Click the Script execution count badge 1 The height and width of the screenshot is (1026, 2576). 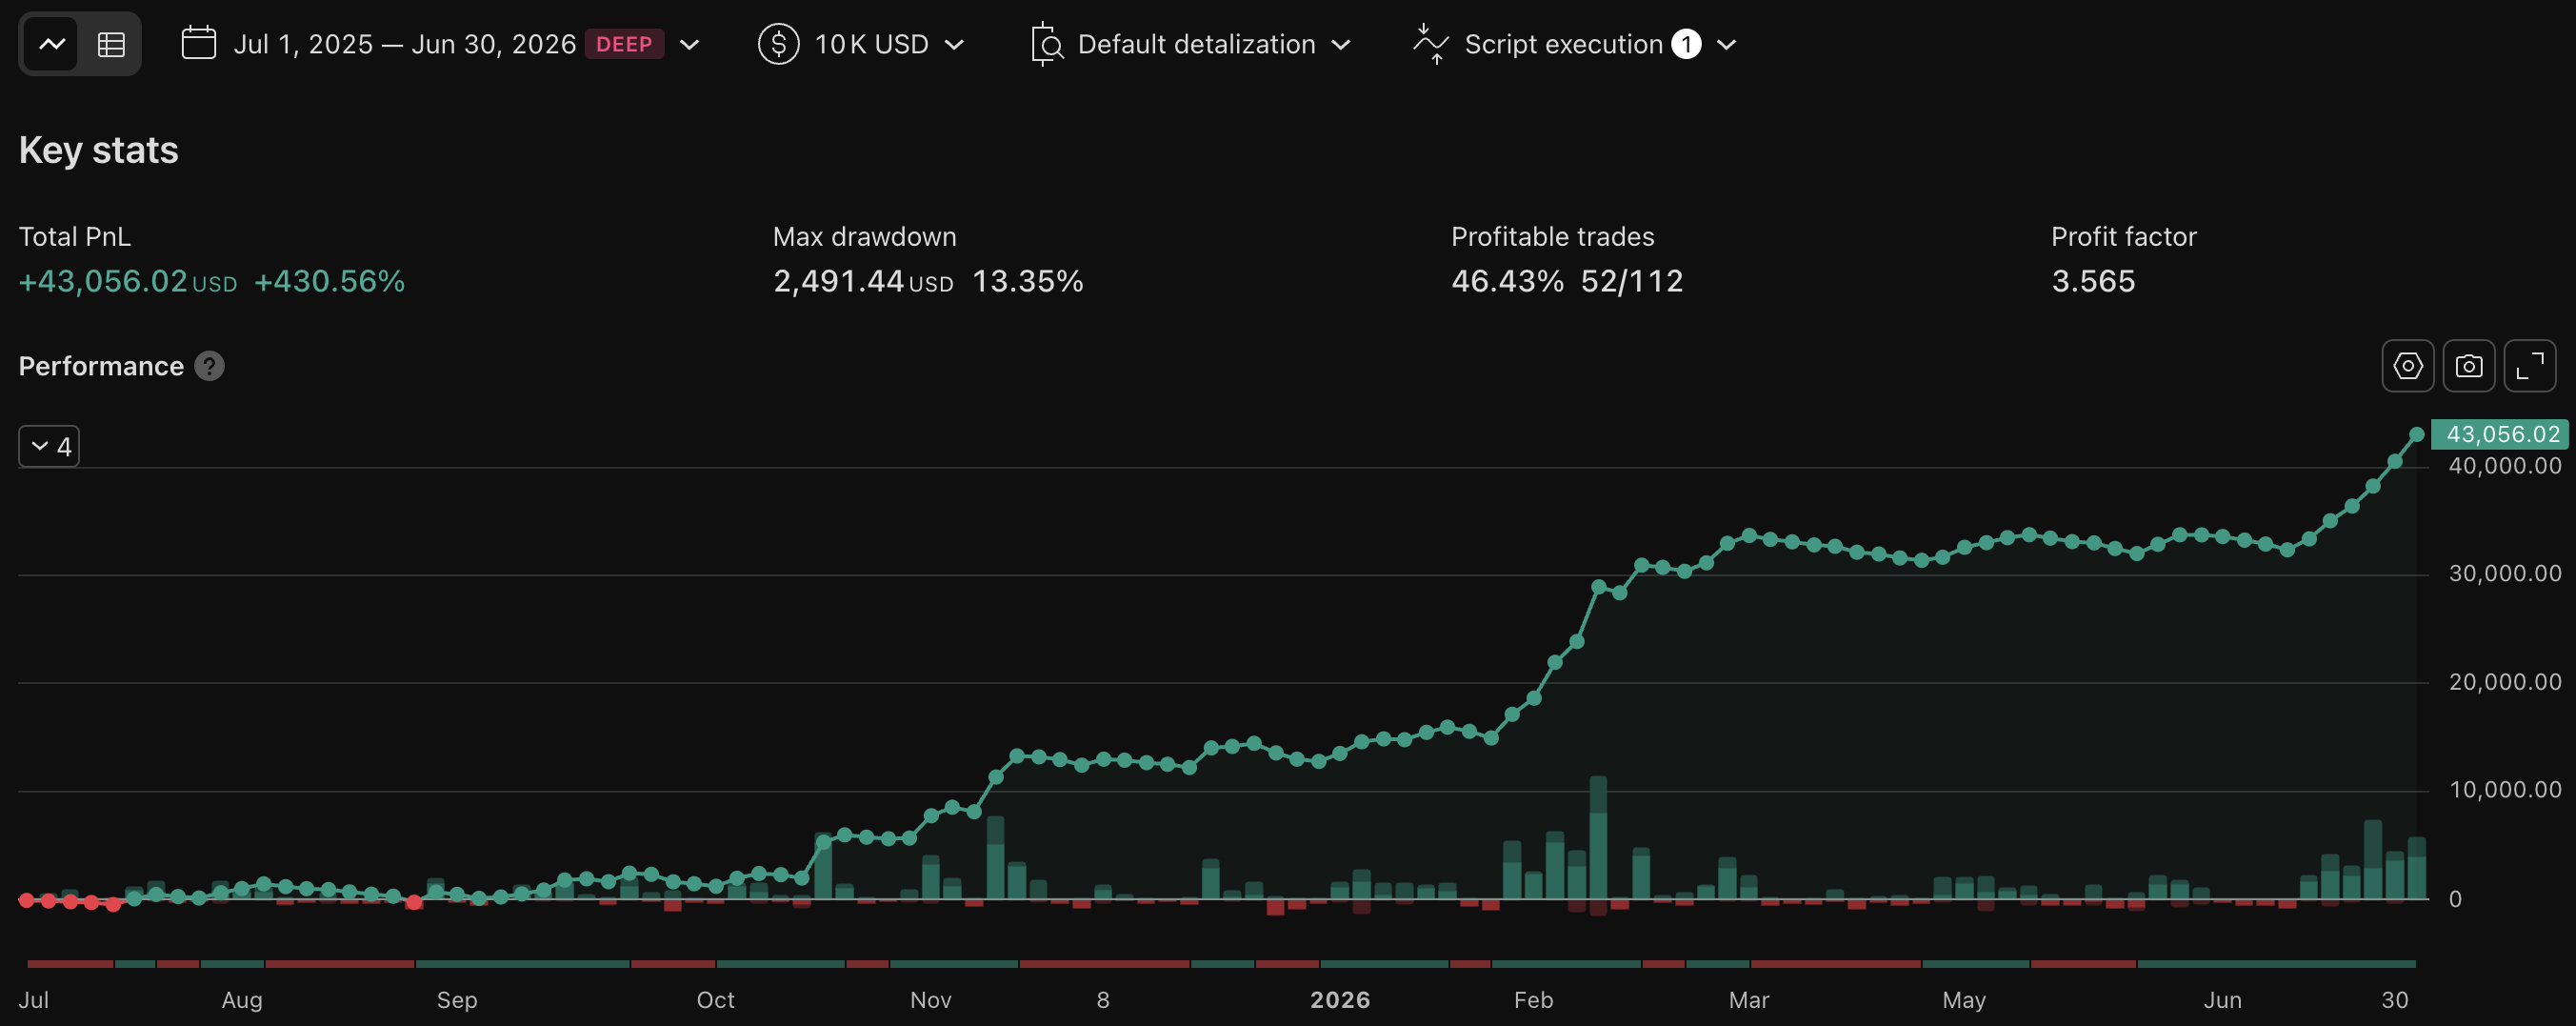1686,44
